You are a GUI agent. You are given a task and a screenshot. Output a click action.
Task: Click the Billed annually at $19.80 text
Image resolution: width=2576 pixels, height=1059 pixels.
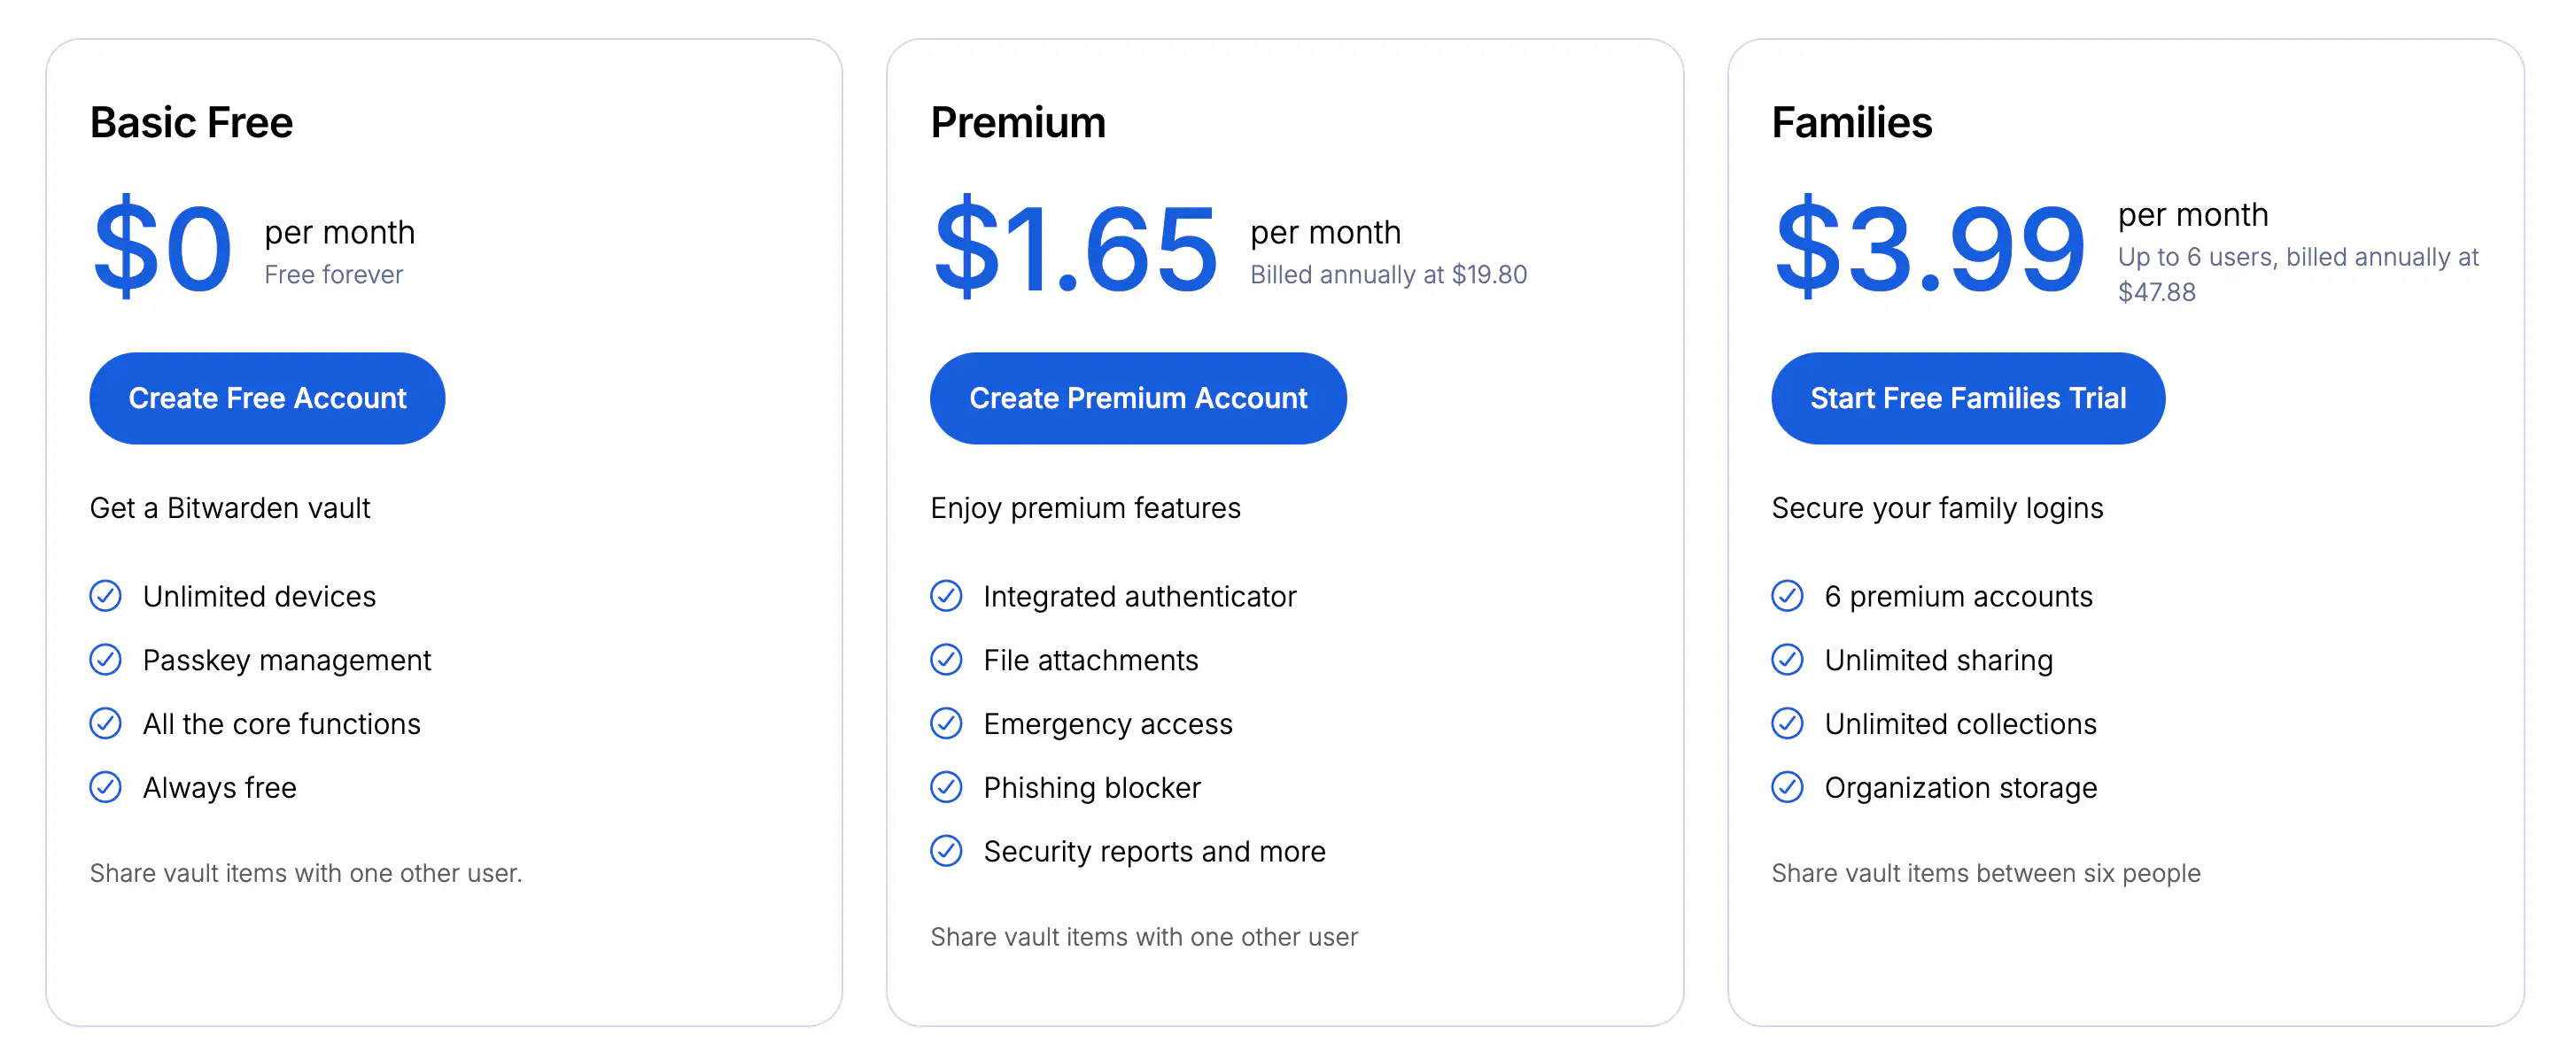pyautogui.click(x=1388, y=273)
